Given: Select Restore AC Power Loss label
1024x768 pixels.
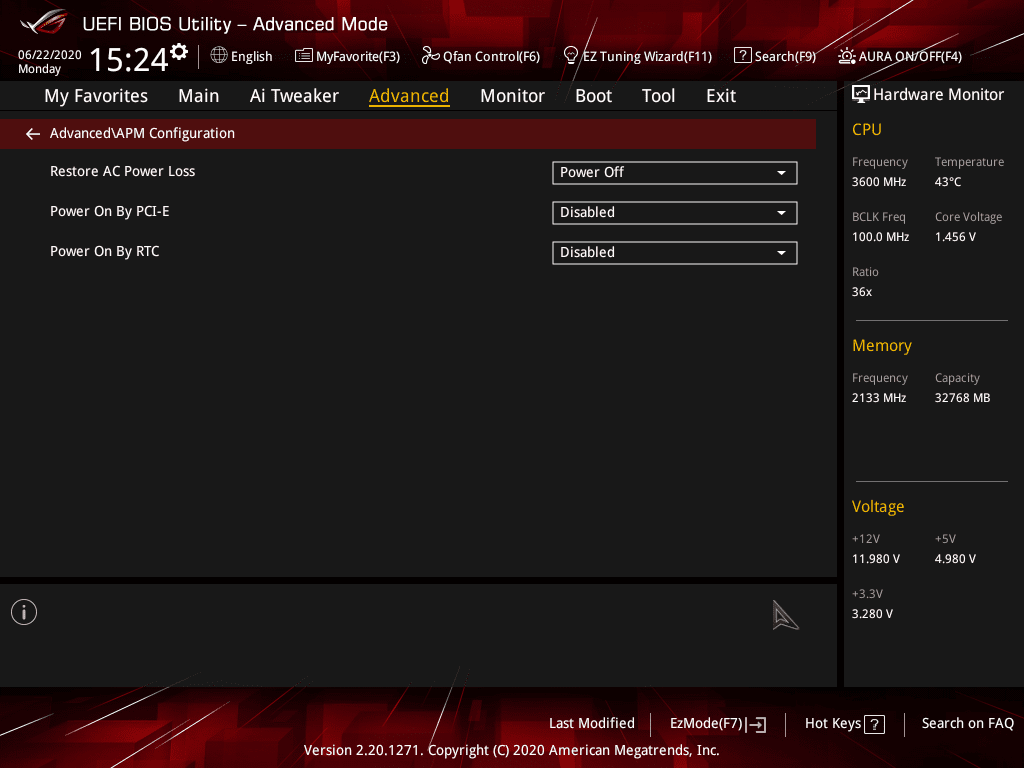Looking at the screenshot, I should point(123,171).
